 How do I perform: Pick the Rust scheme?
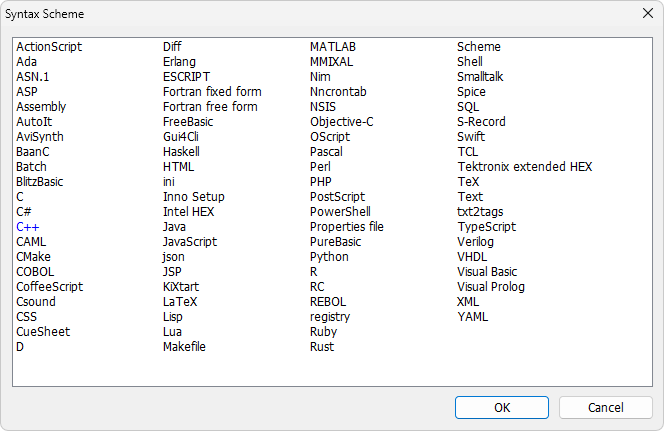click(x=322, y=347)
